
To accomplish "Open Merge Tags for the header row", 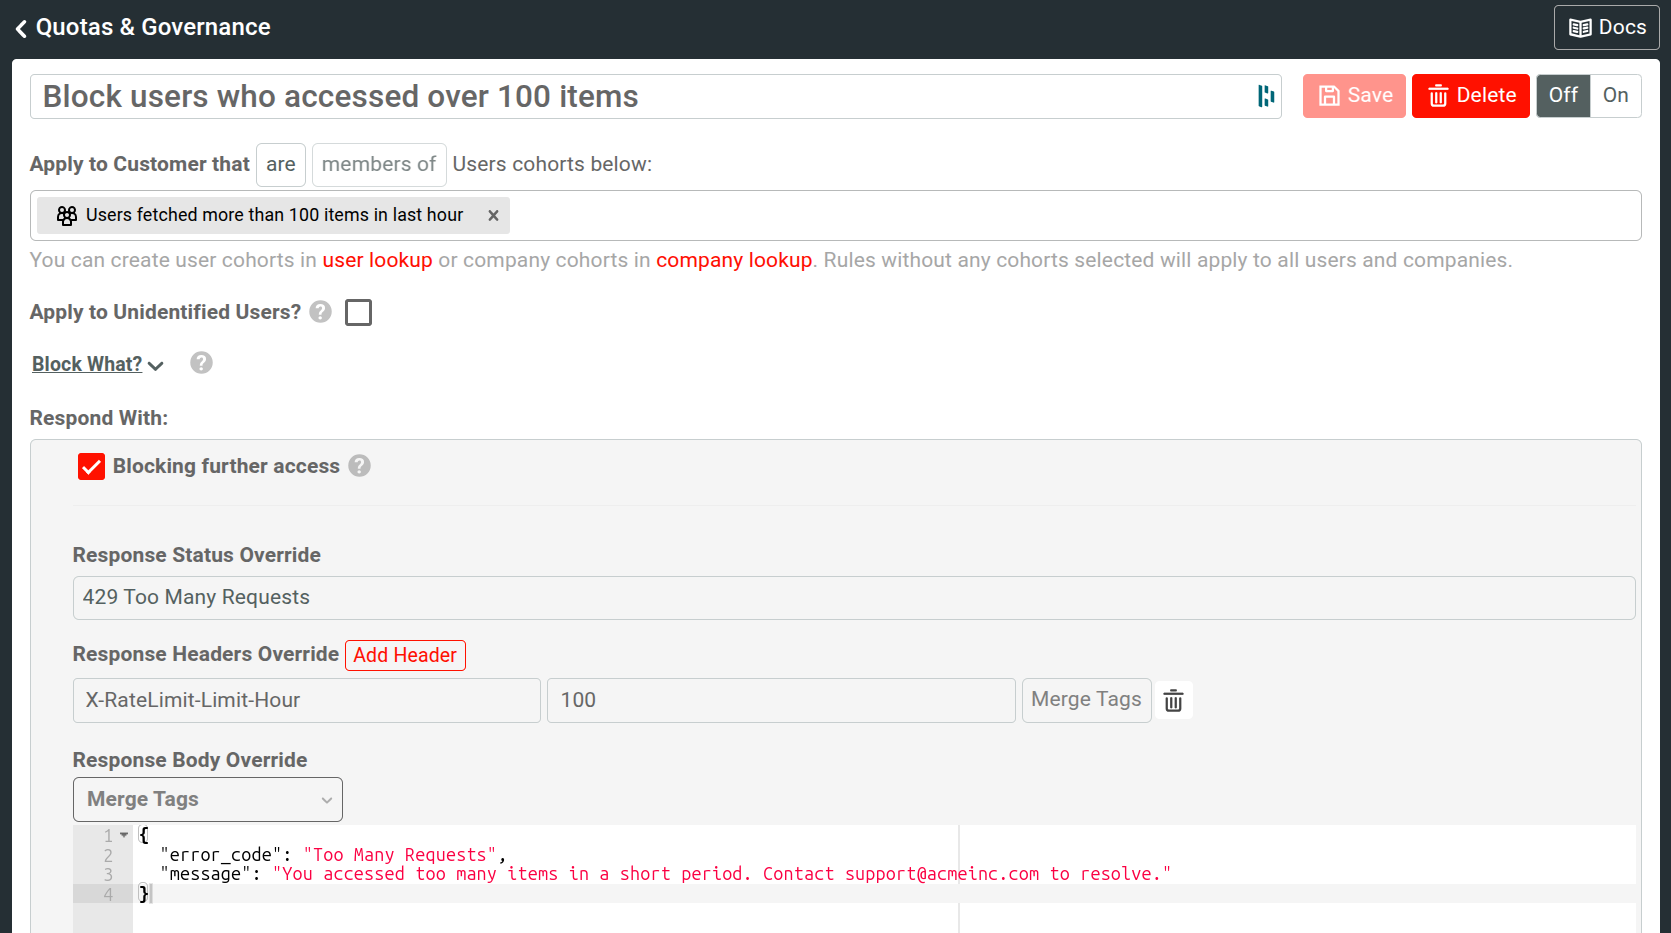I will [1086, 700].
